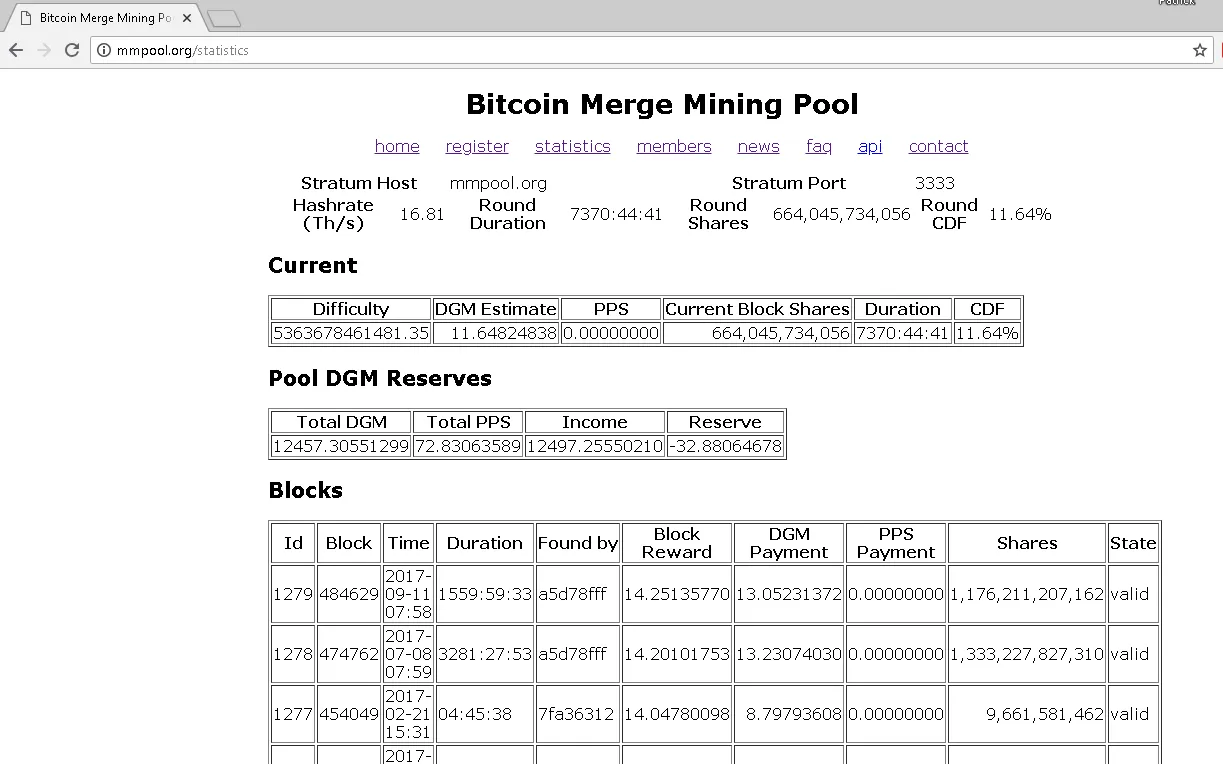Select block Id 1279 cell
Viewport: 1223px width, 764px height.
(x=293, y=594)
